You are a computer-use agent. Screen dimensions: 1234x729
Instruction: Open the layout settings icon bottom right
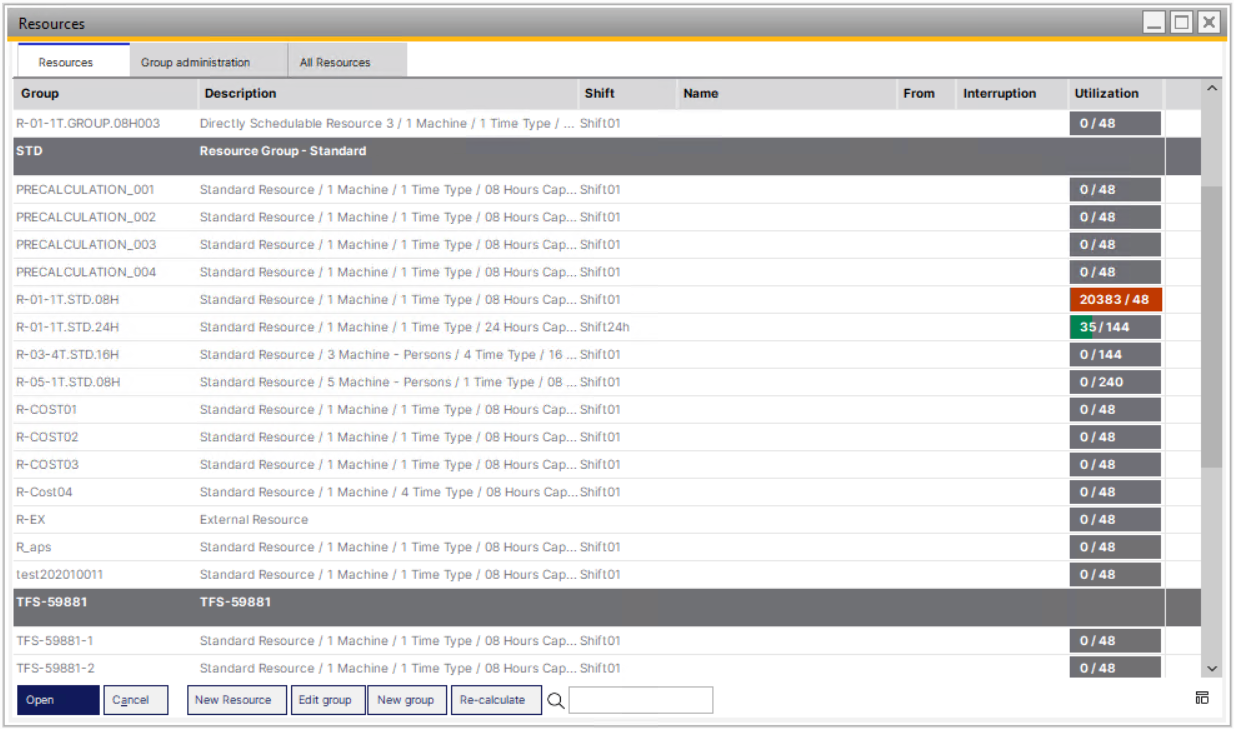1202,698
